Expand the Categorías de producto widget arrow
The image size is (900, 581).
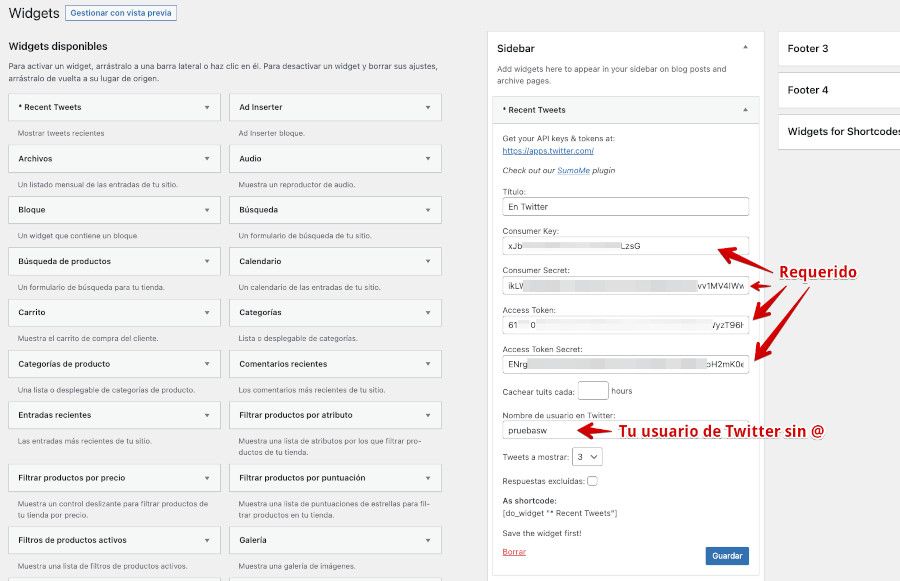click(207, 364)
